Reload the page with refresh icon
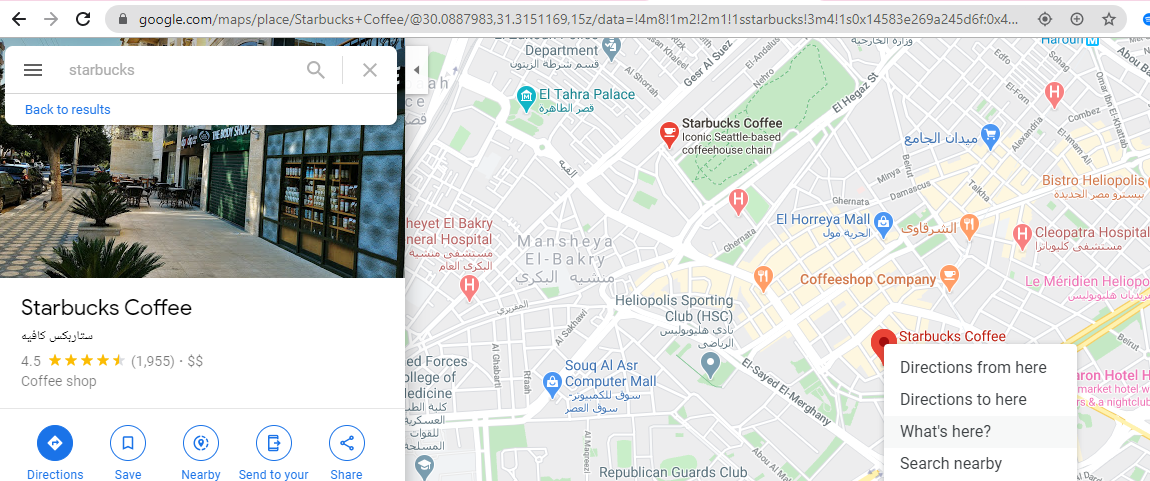 (84, 19)
